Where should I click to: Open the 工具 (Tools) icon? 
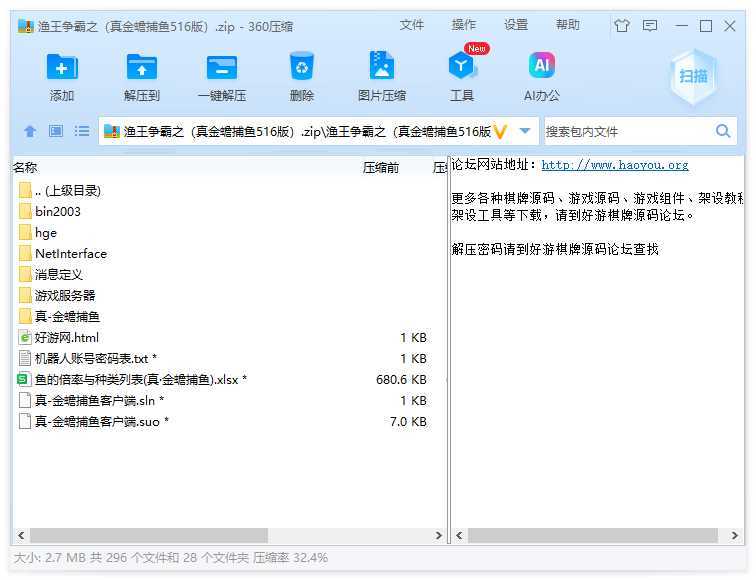tap(462, 68)
